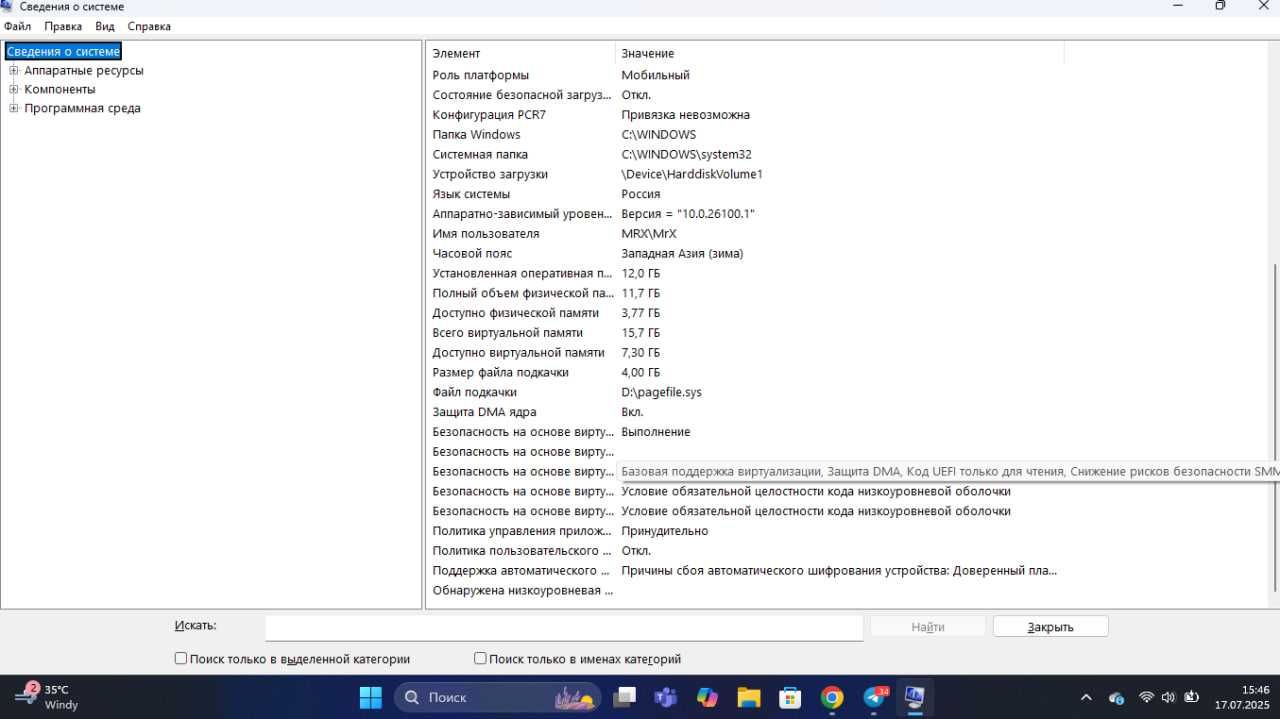Open the Правка menu
This screenshot has width=1280, height=719.
coord(63,26)
